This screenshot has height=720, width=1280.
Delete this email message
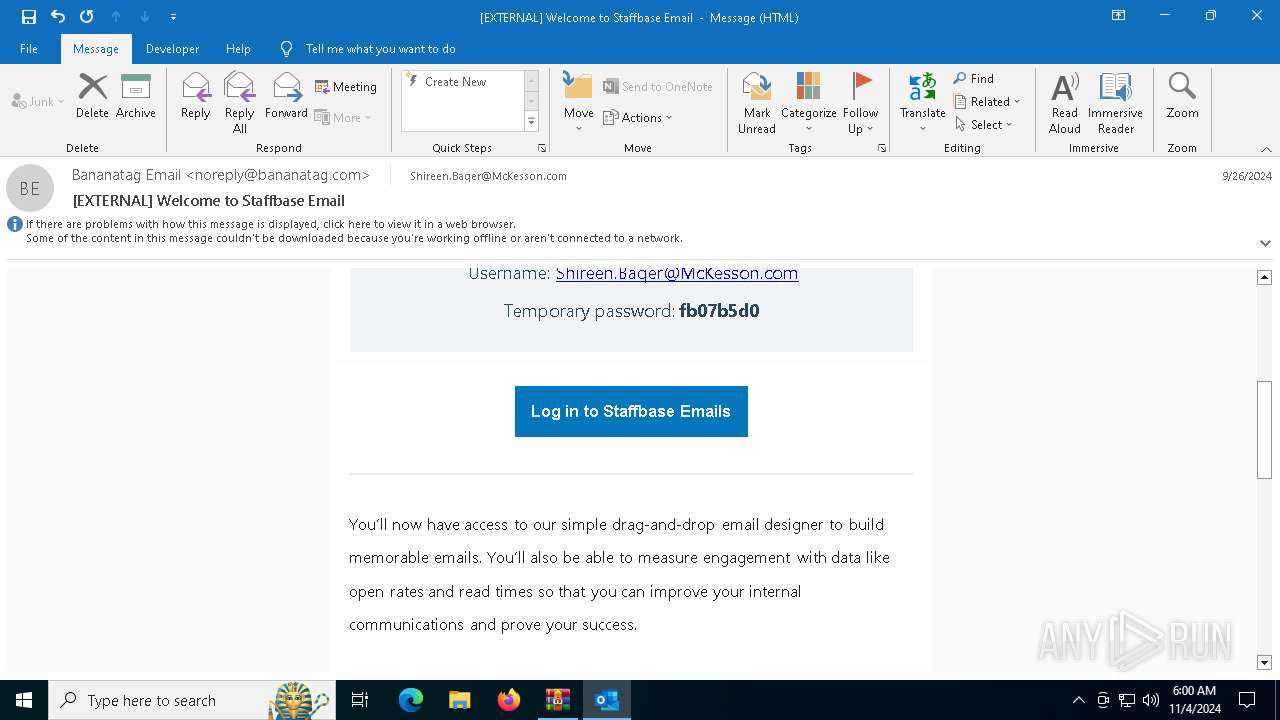pyautogui.click(x=92, y=96)
